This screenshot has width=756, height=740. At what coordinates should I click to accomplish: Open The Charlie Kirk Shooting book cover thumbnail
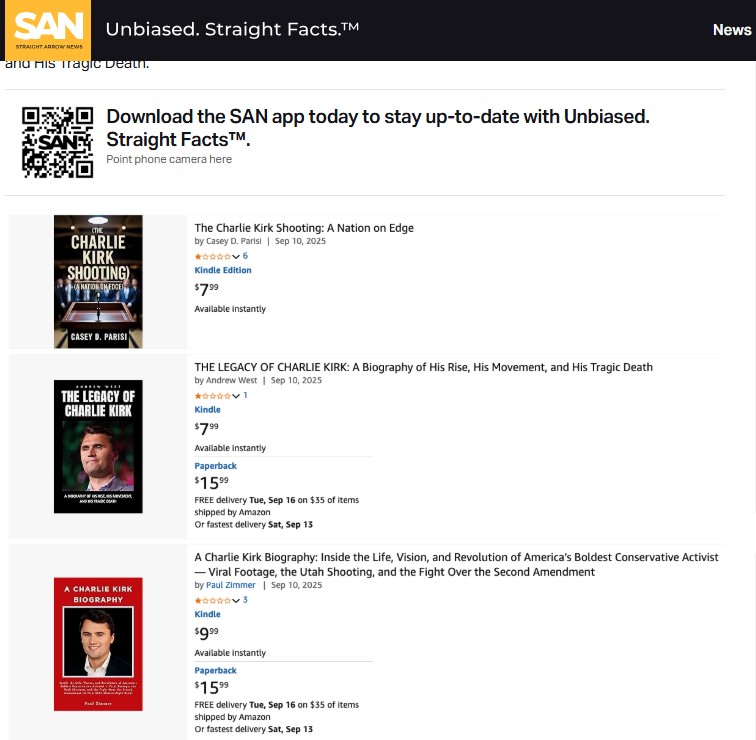pos(98,281)
